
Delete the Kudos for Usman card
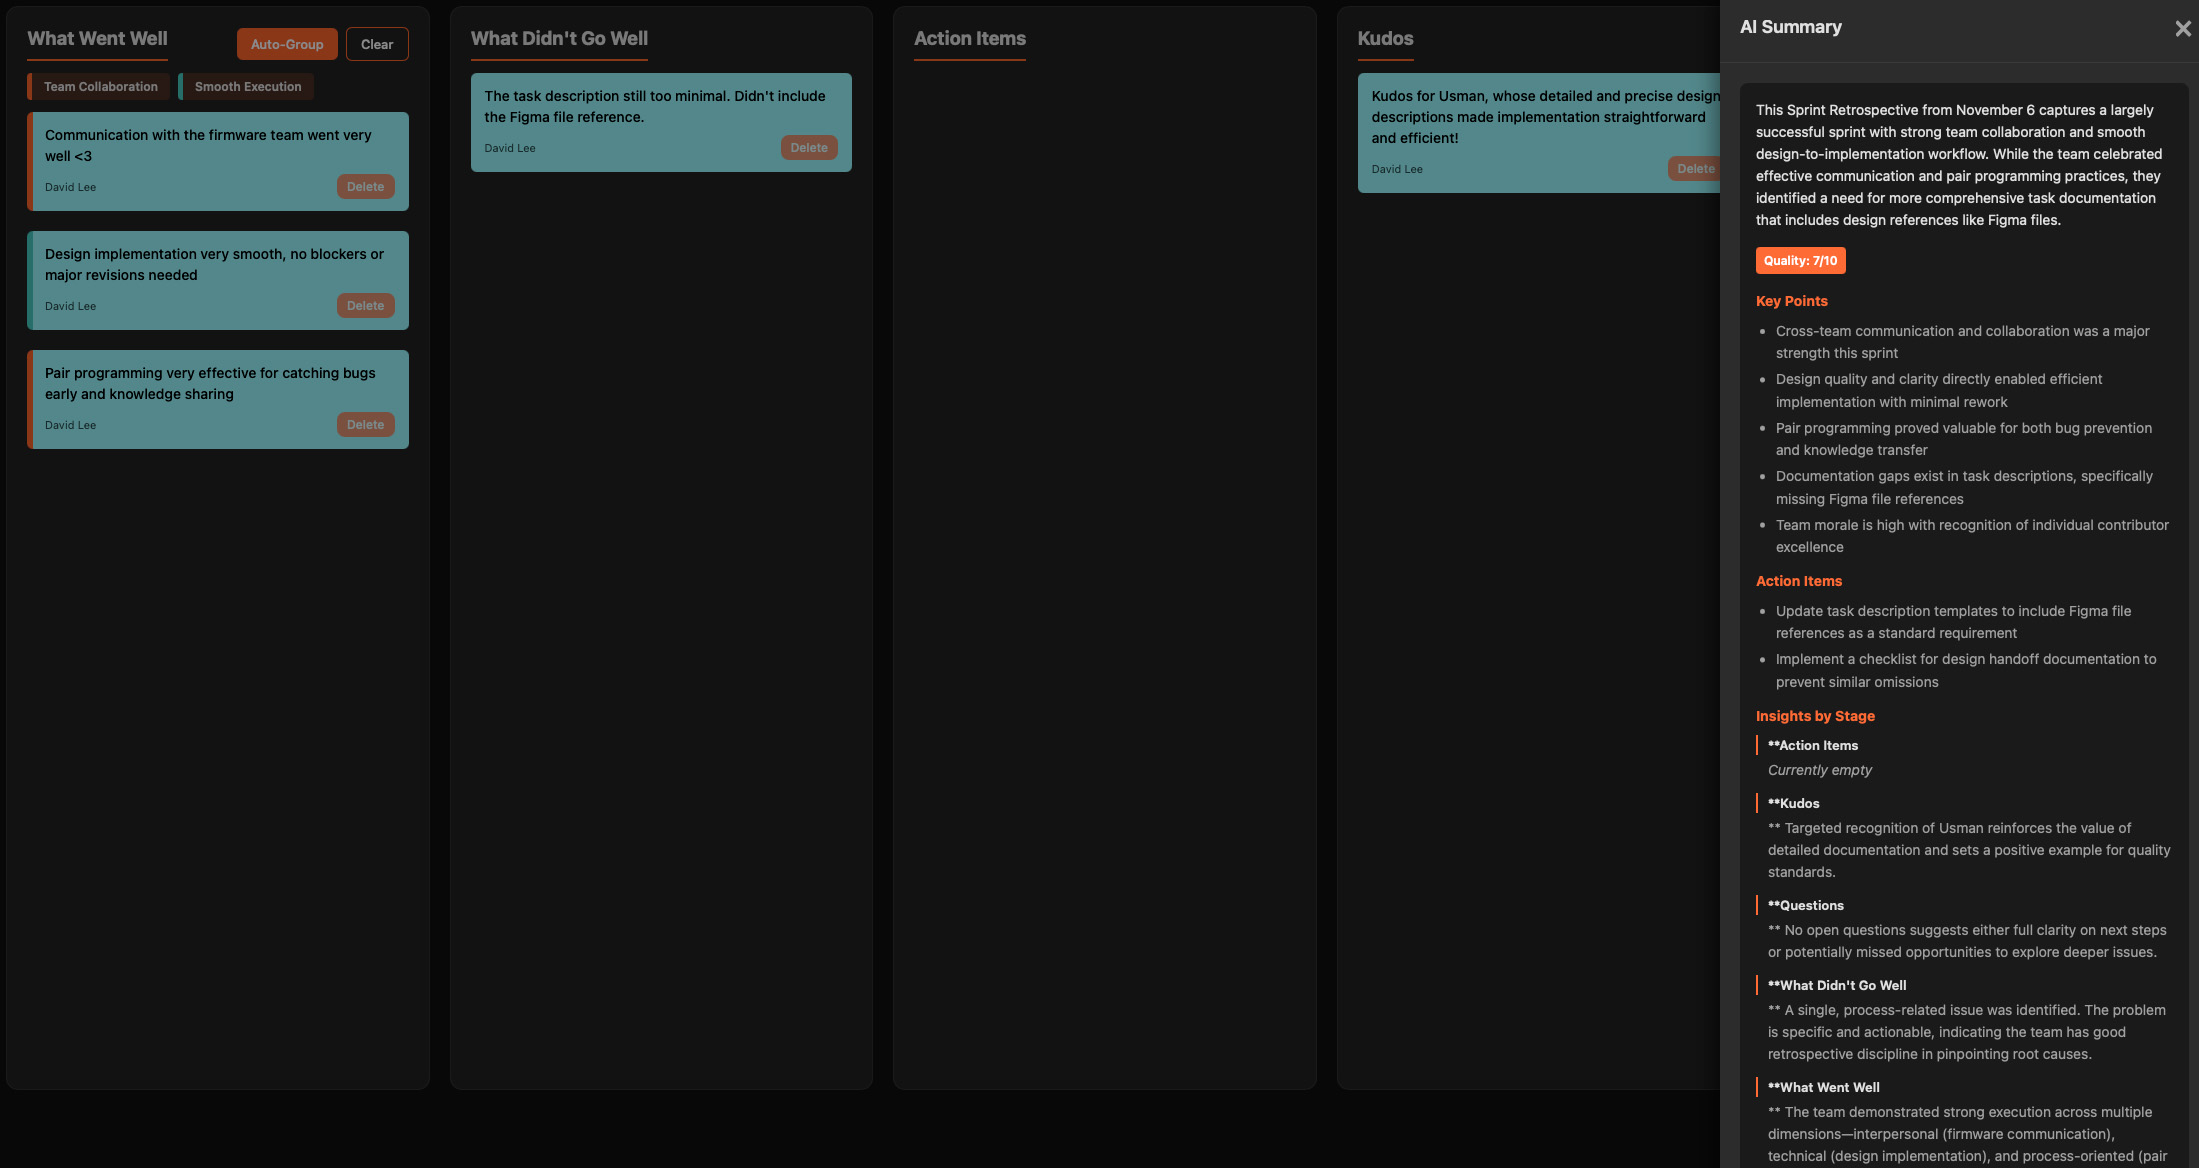coord(1694,168)
